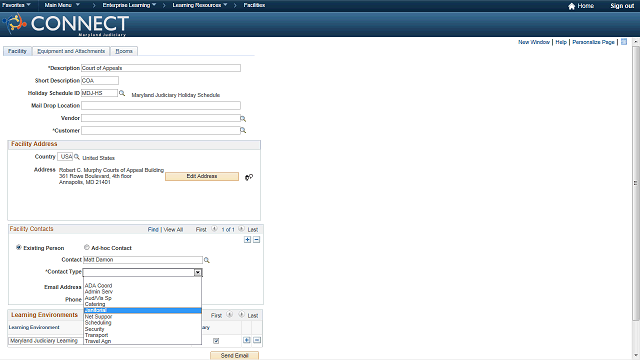The width and height of the screenshot is (640, 360).
Task: Switch to the Facility tab
Action: pyautogui.click(x=17, y=51)
